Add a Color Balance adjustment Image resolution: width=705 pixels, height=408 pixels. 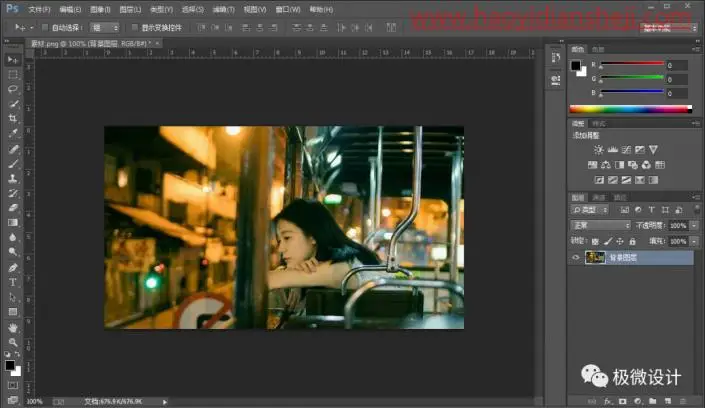pos(606,165)
